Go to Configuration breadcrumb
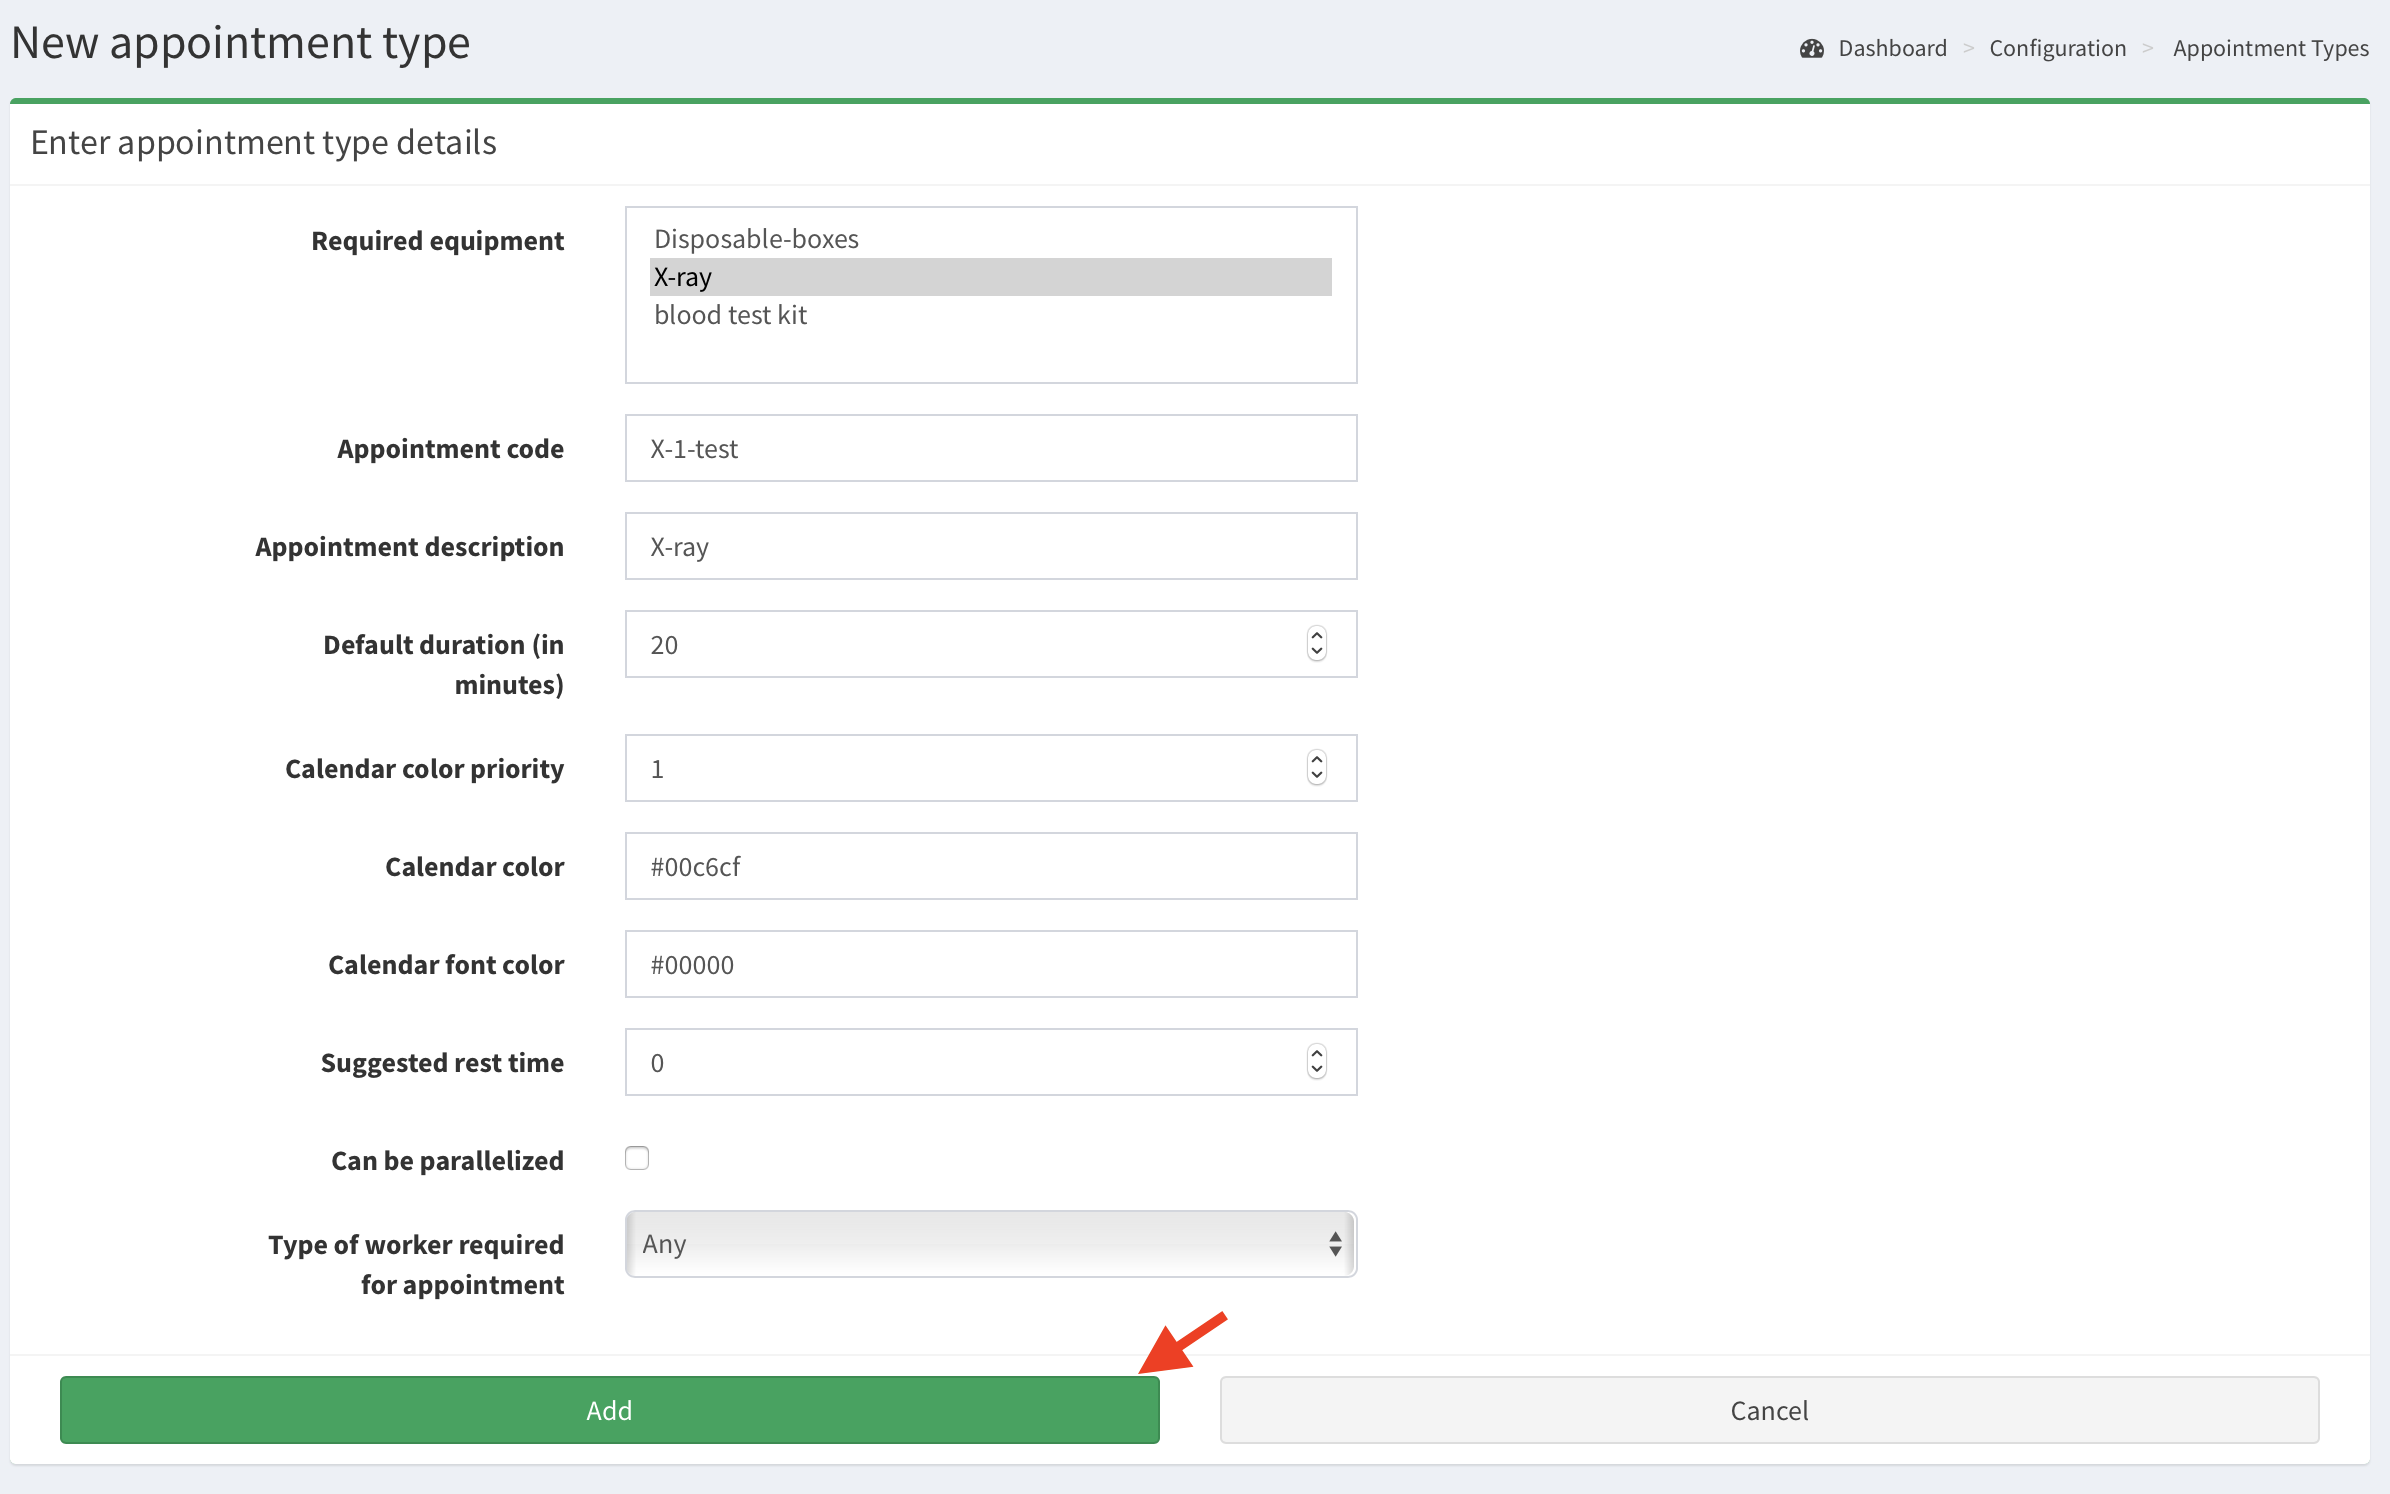The height and width of the screenshot is (1494, 2390). pyautogui.click(x=2057, y=49)
